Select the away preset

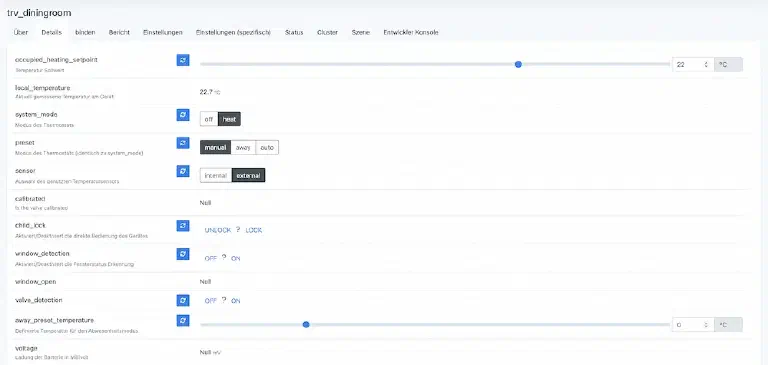(x=243, y=147)
